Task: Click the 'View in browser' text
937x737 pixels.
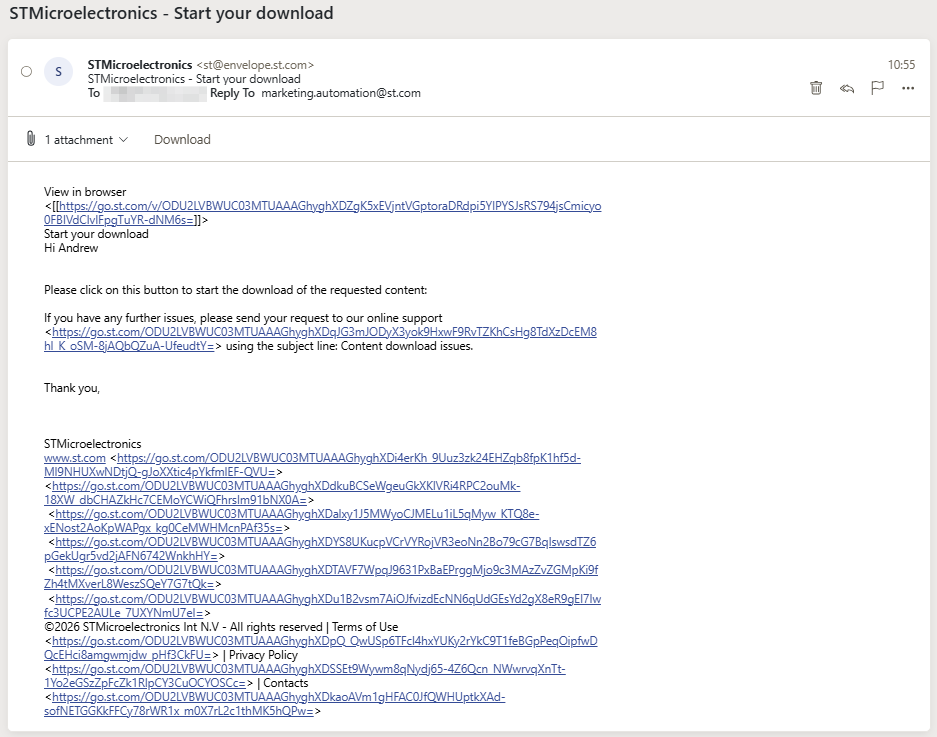Action: click(85, 192)
